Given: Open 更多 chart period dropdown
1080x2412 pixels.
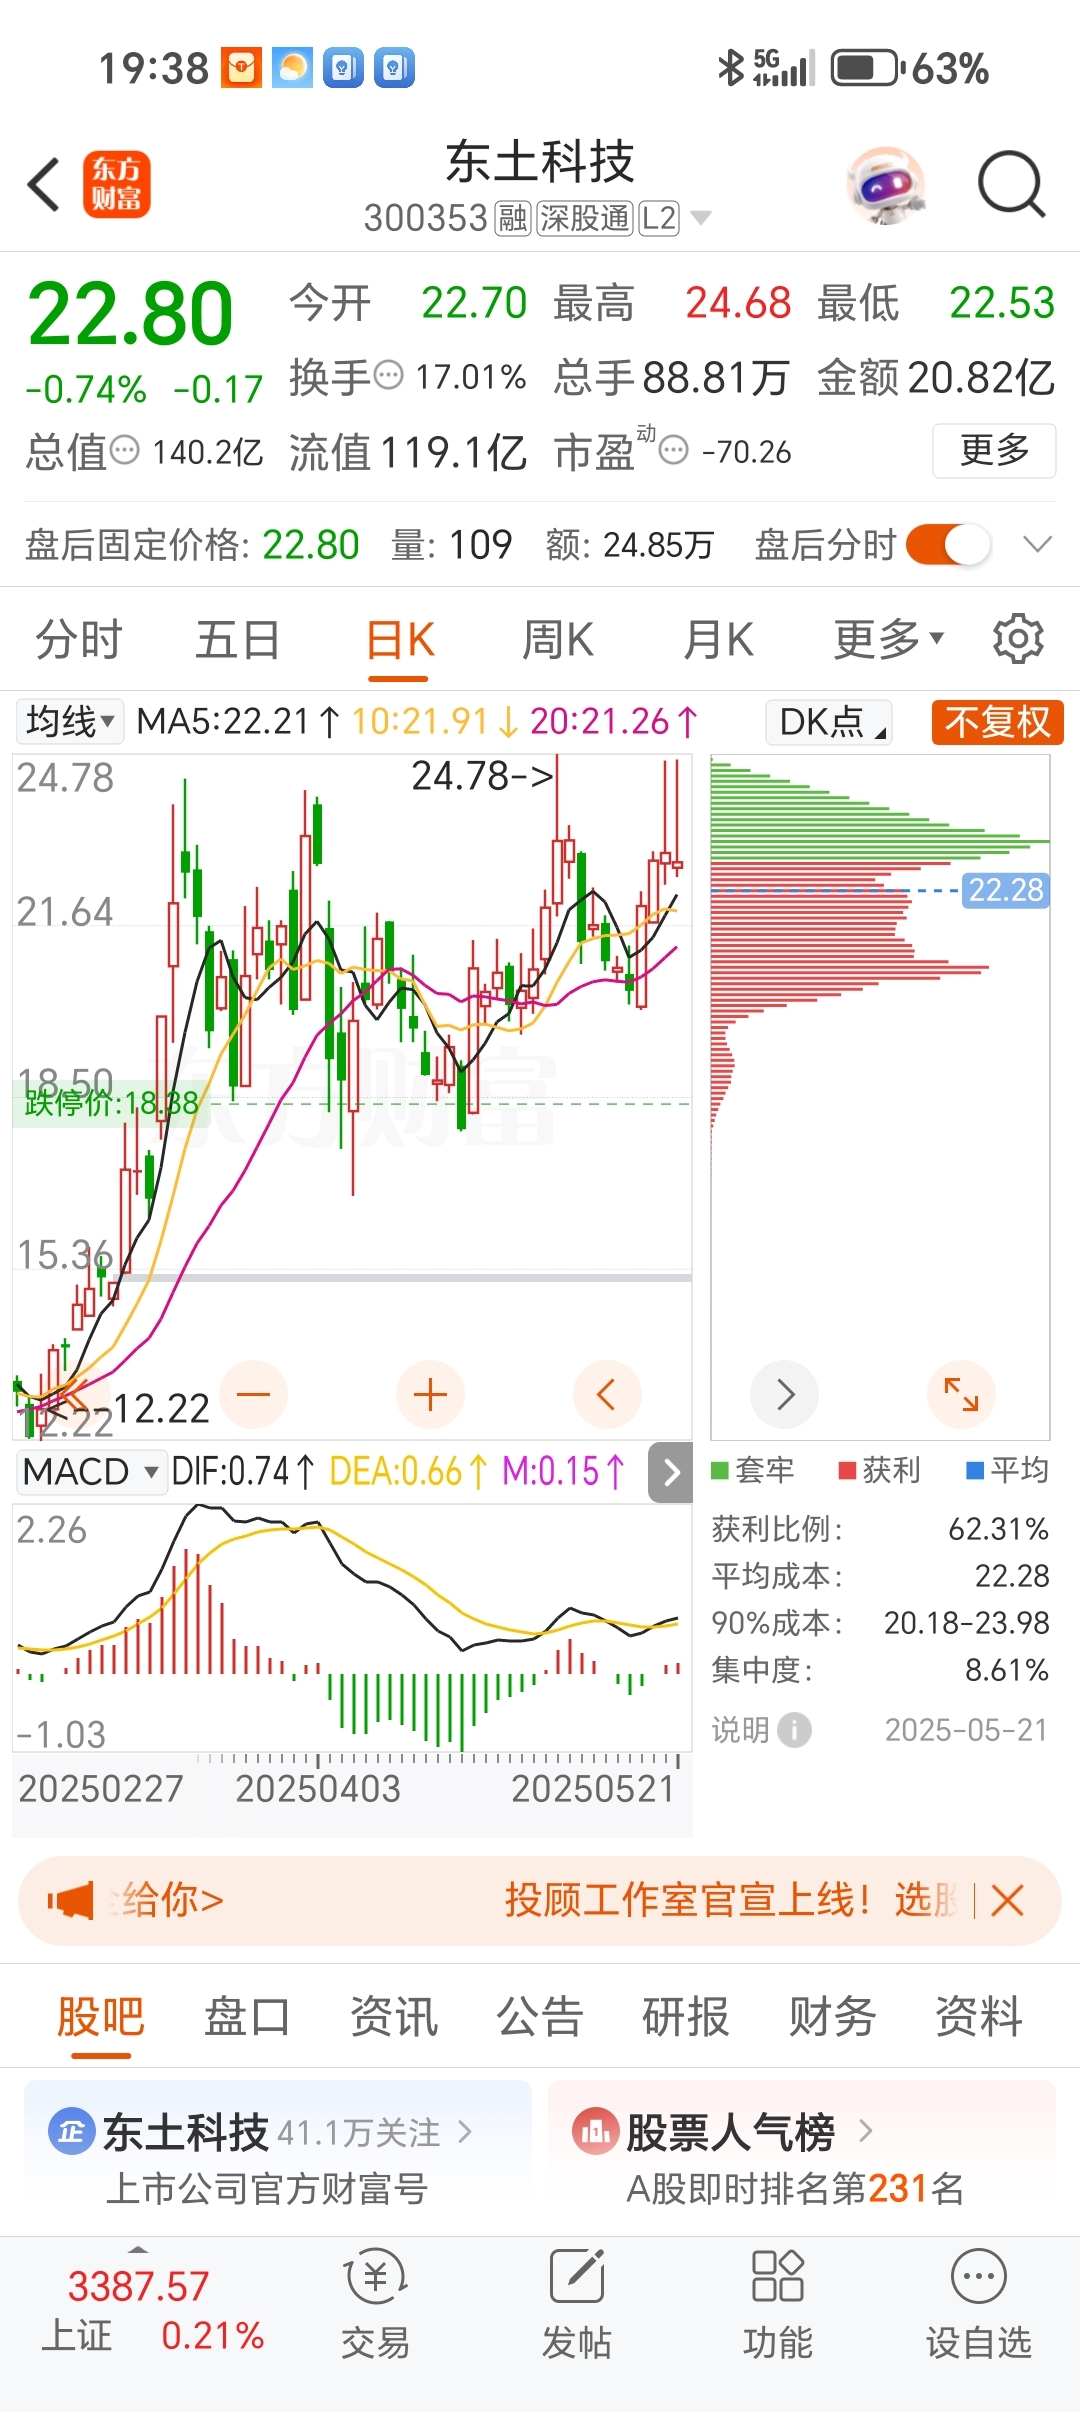Looking at the screenshot, I should (x=888, y=640).
